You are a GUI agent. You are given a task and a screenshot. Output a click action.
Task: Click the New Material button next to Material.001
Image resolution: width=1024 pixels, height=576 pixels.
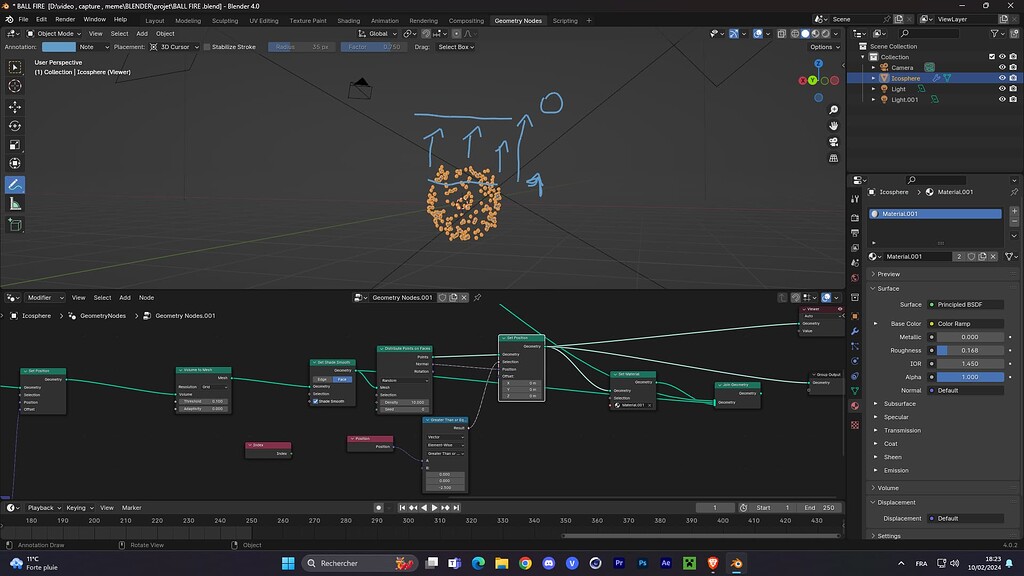pyautogui.click(x=983, y=256)
